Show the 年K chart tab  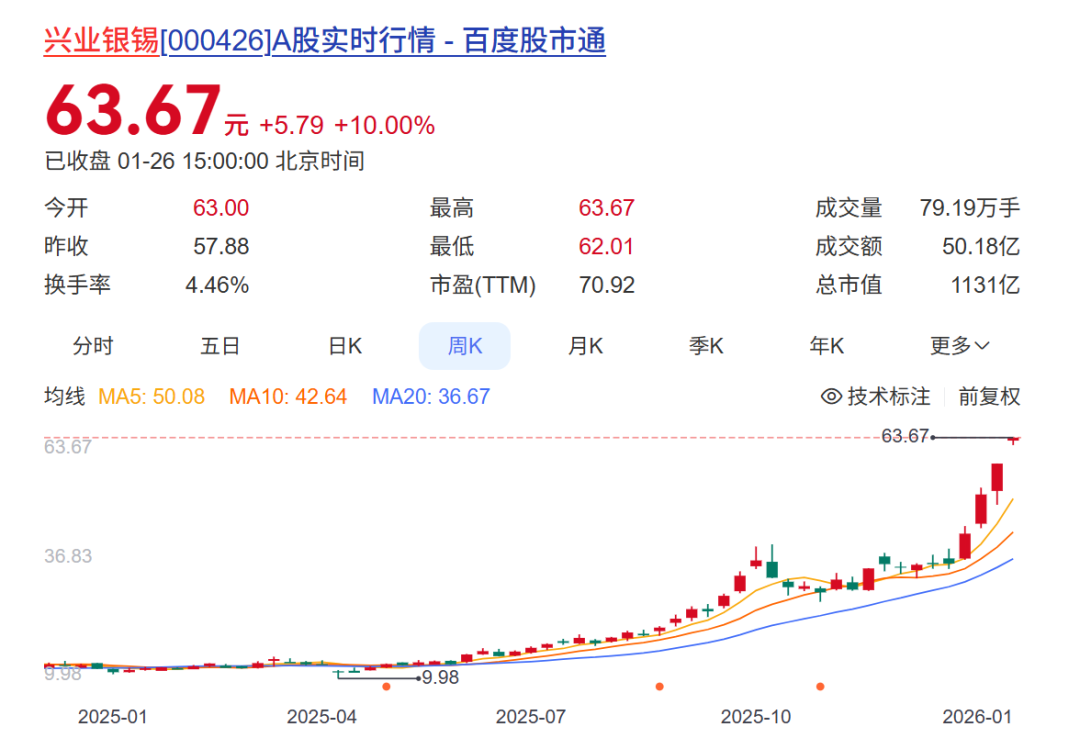tap(827, 346)
